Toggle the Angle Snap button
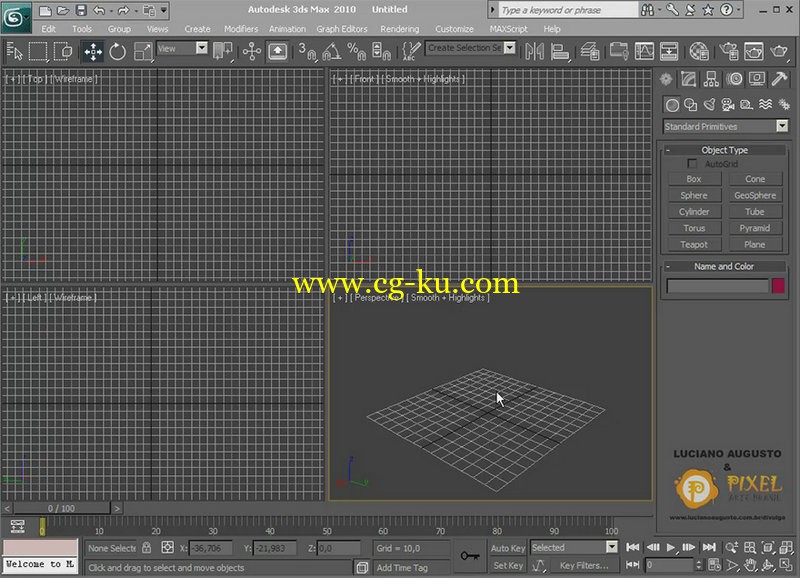Viewport: 800px width, 578px height. click(332, 52)
